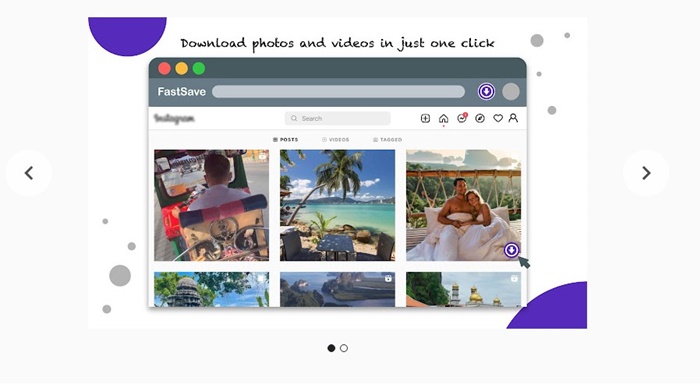Open the profile person icon
Screen dimensions: 700x387
513,118
